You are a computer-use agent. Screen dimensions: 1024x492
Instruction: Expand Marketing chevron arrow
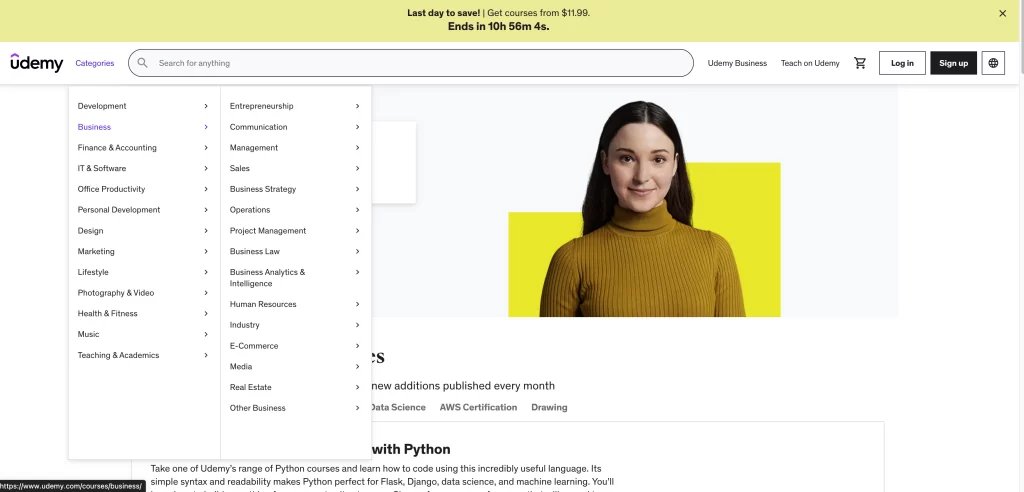(x=206, y=251)
